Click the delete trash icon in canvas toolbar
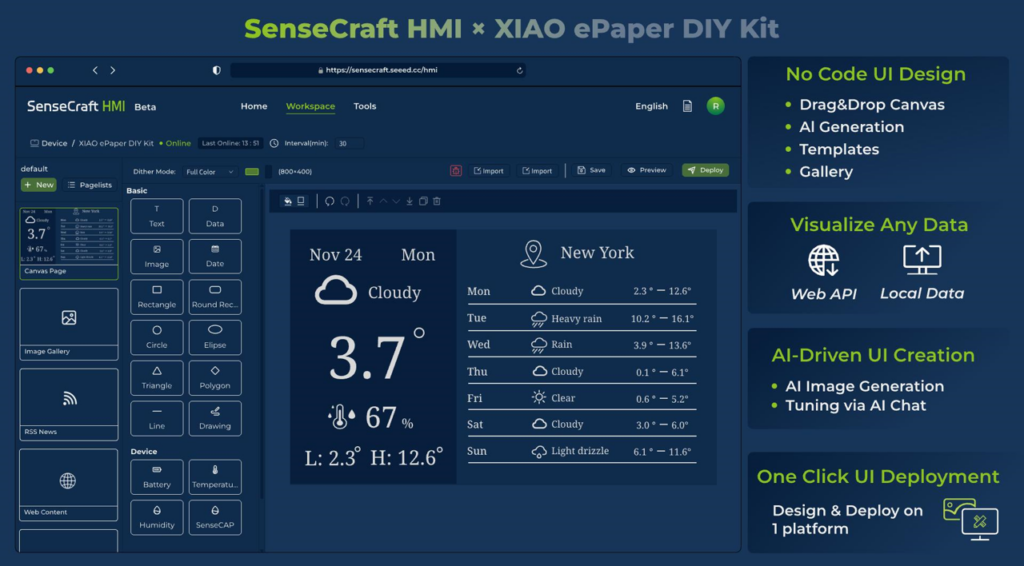The height and width of the screenshot is (566, 1024). tap(437, 201)
